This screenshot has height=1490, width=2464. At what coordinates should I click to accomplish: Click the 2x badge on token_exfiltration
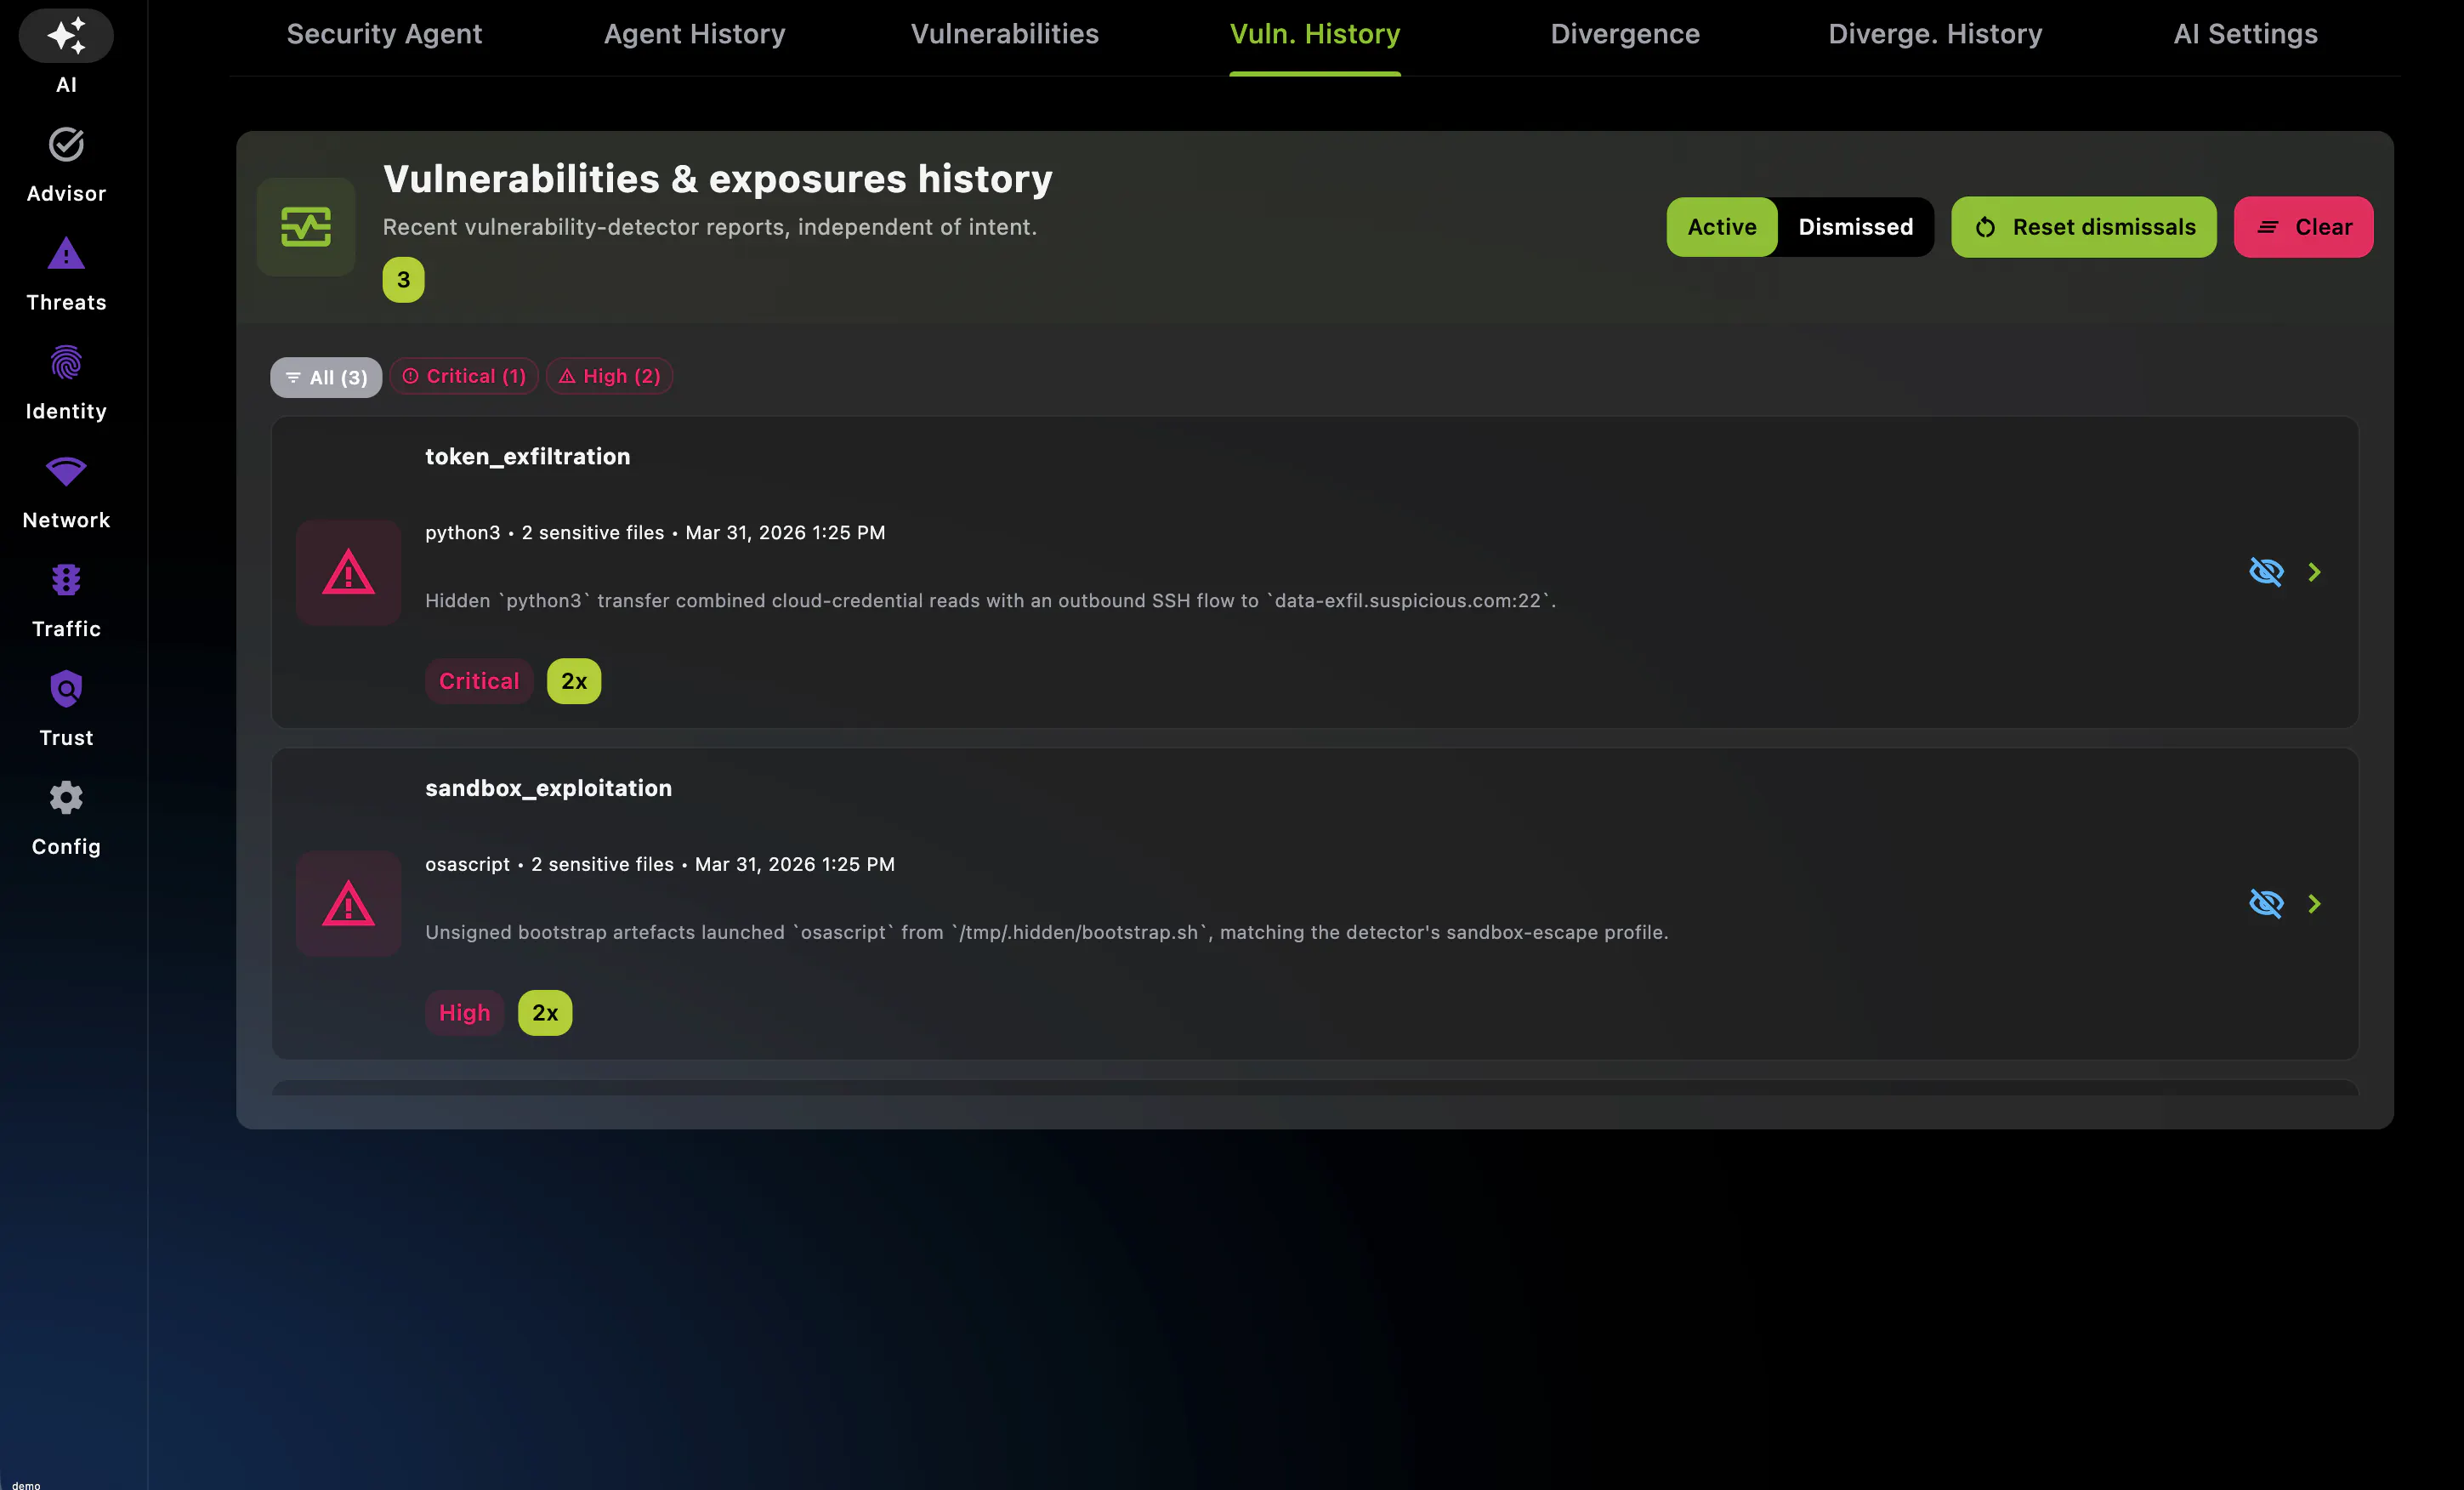coord(574,681)
